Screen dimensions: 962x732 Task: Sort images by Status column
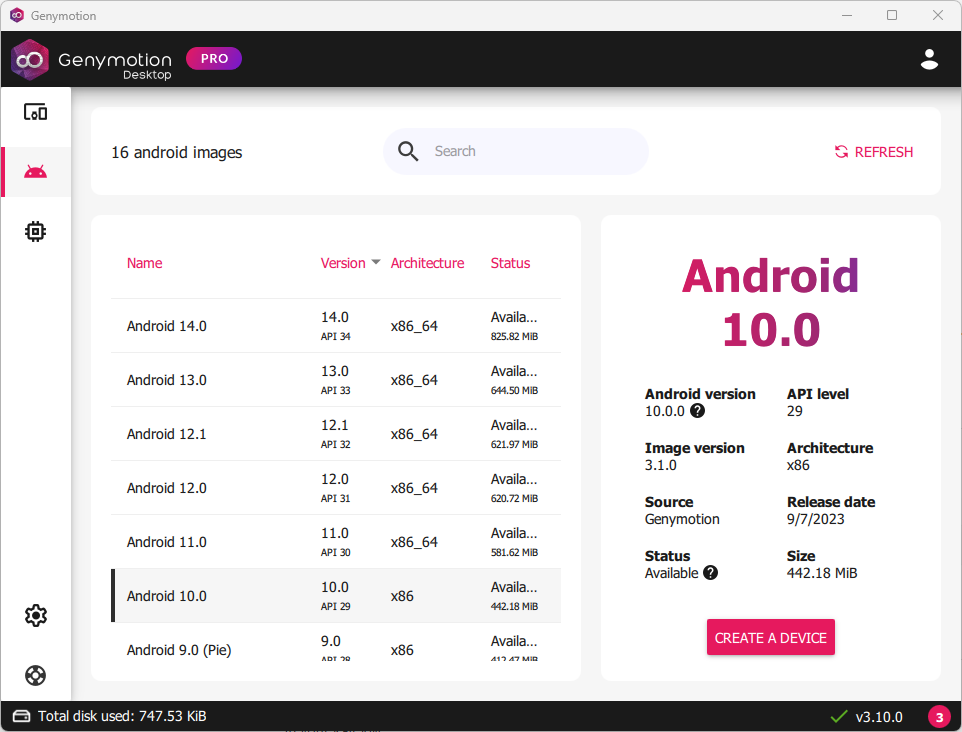510,263
